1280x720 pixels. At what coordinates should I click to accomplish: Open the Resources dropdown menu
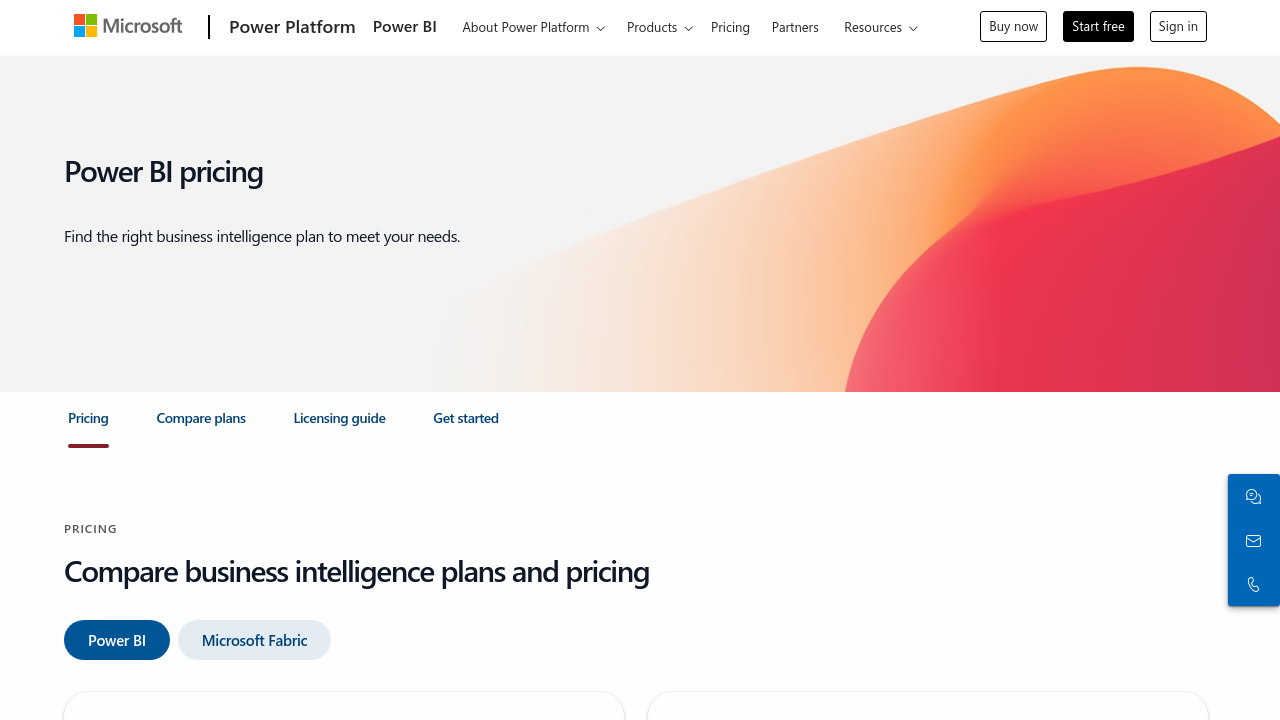880,27
